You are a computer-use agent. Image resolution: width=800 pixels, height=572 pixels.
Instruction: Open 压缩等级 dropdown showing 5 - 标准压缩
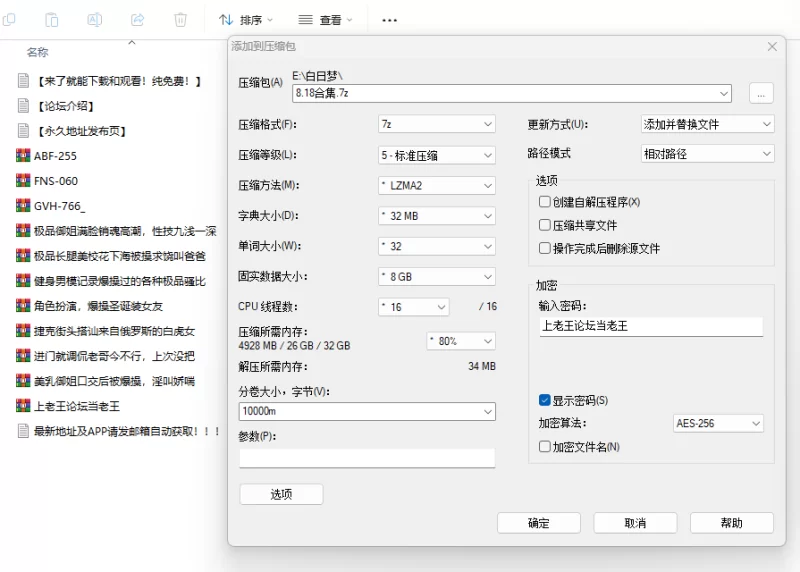coord(437,155)
